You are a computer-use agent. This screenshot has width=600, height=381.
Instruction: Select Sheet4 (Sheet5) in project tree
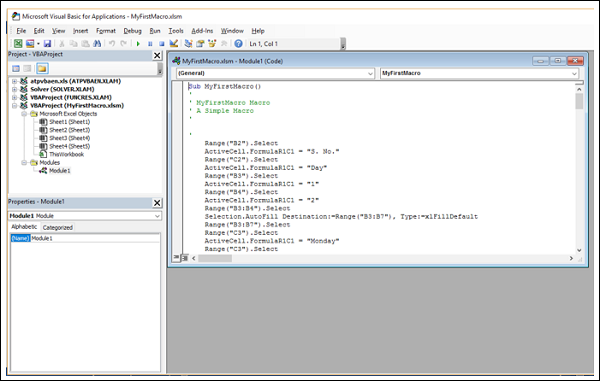coord(69,146)
